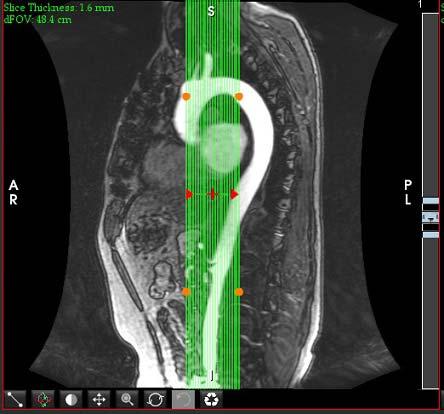Activate the pan move tool

pos(99,399)
